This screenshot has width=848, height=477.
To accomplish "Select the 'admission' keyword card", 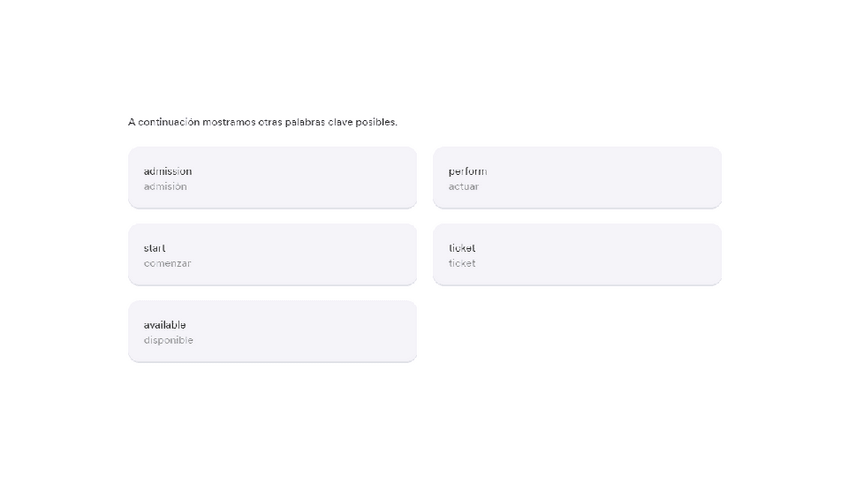I will [272, 178].
